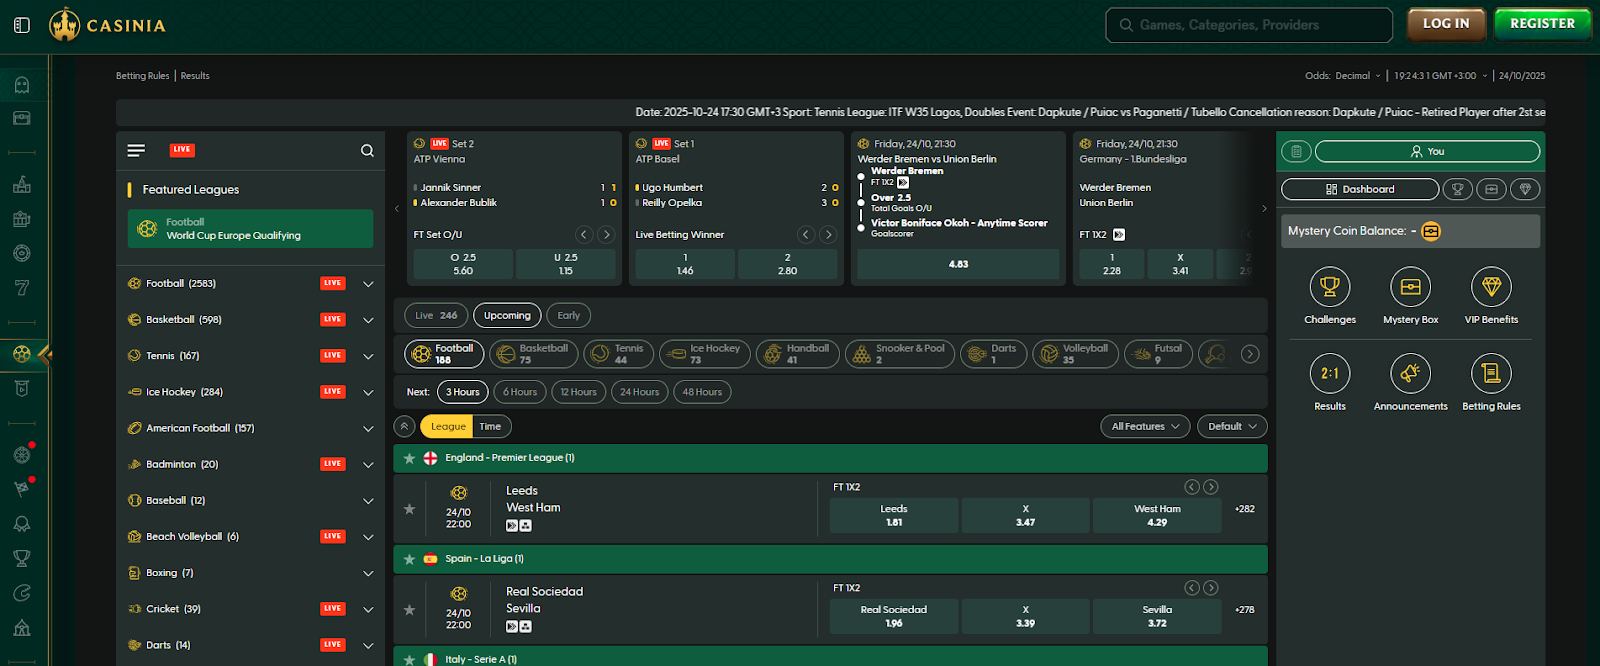
Task: Switch to the Upcoming tab
Action: (507, 315)
